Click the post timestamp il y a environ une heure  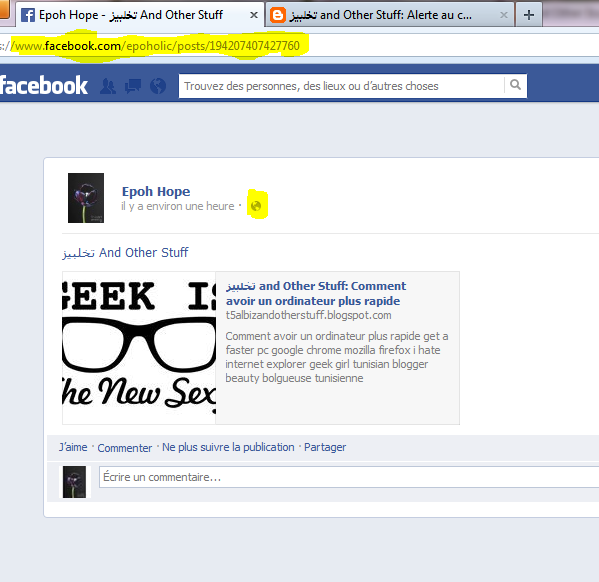click(x=178, y=206)
